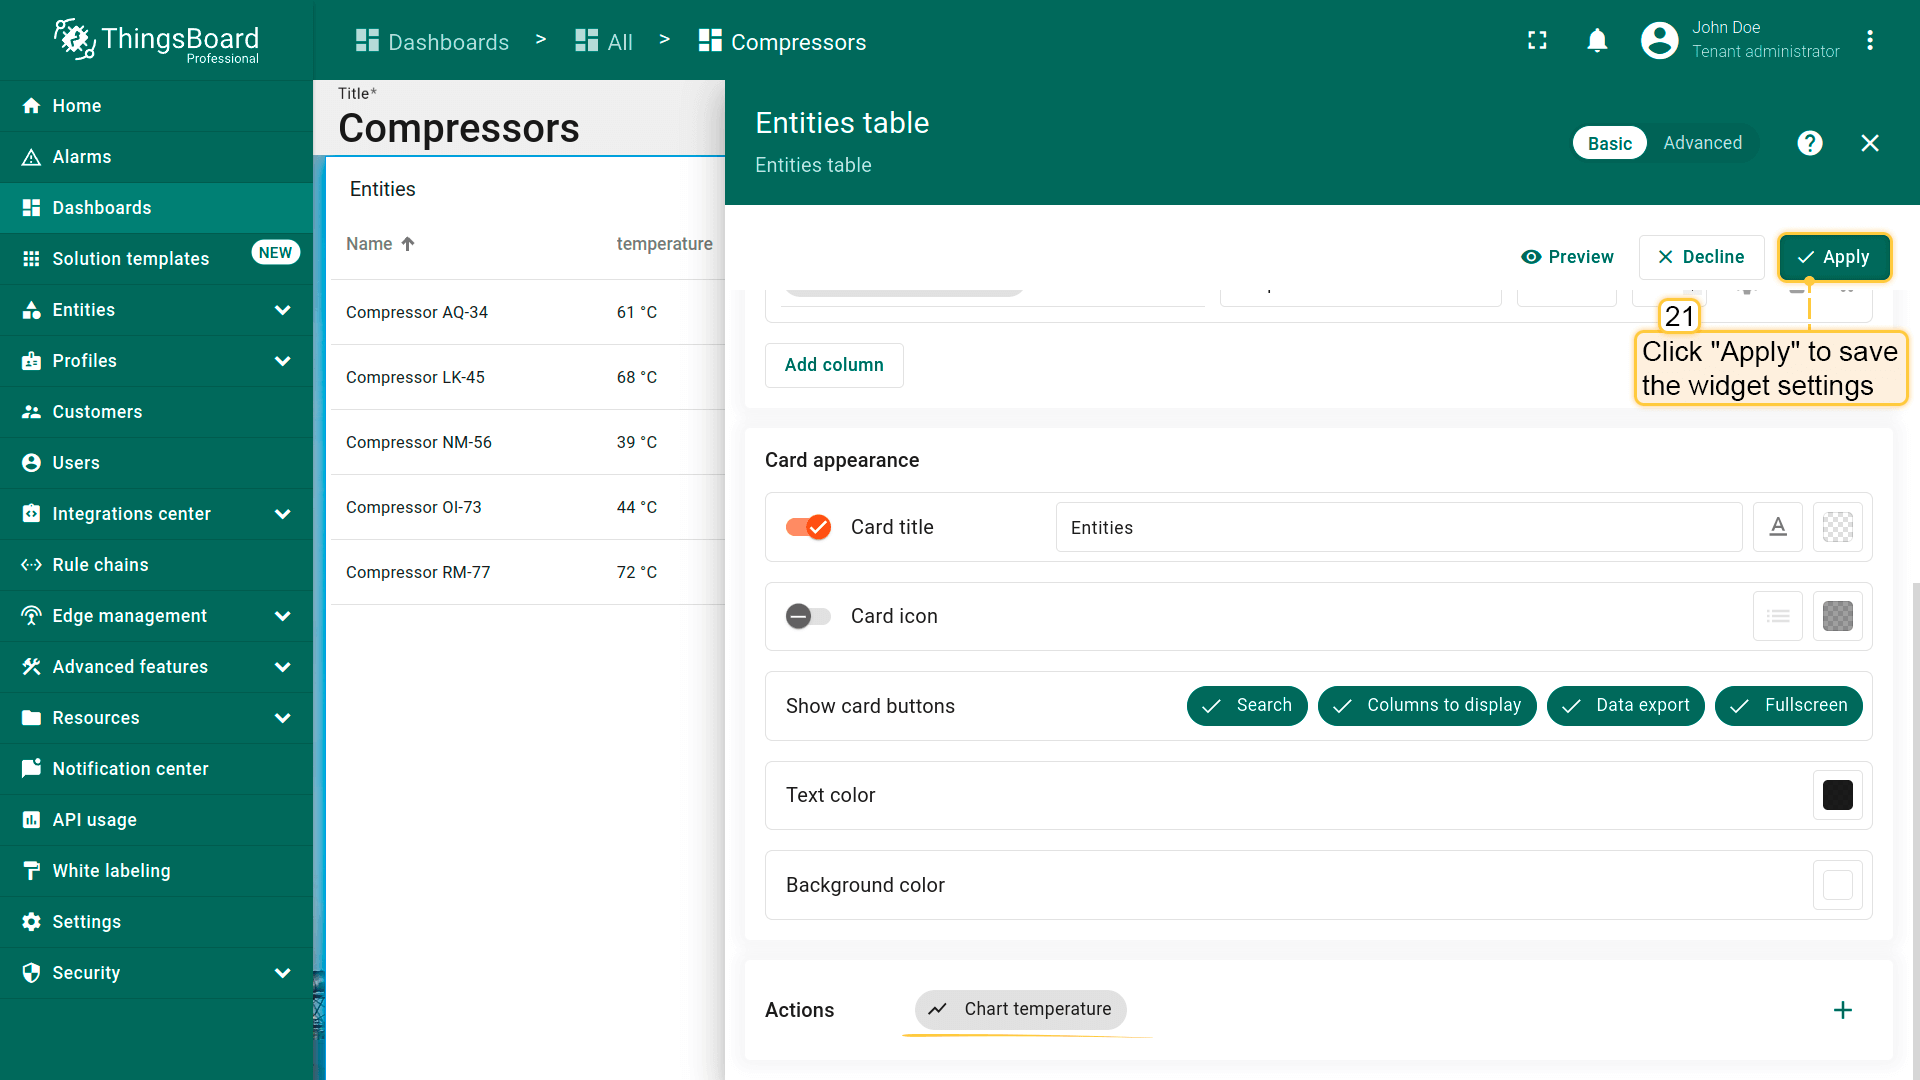This screenshot has width=1920, height=1080.
Task: Switch to the Advanced tab
Action: point(1702,143)
